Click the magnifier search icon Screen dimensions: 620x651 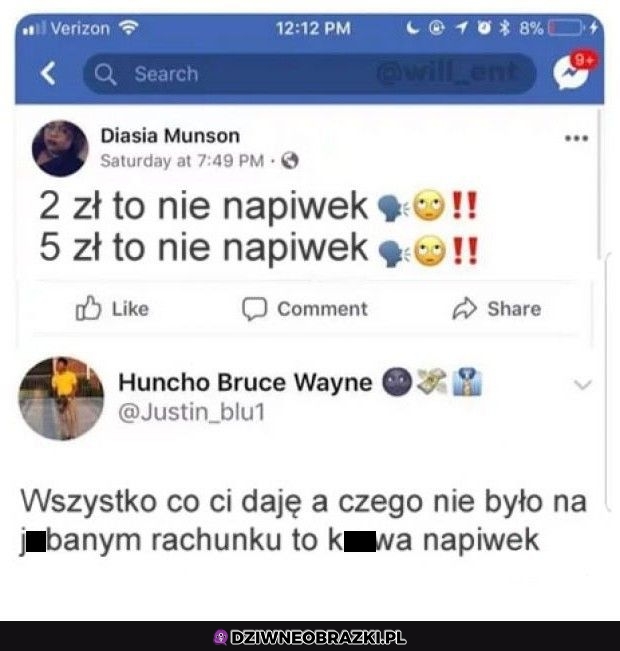coord(105,74)
